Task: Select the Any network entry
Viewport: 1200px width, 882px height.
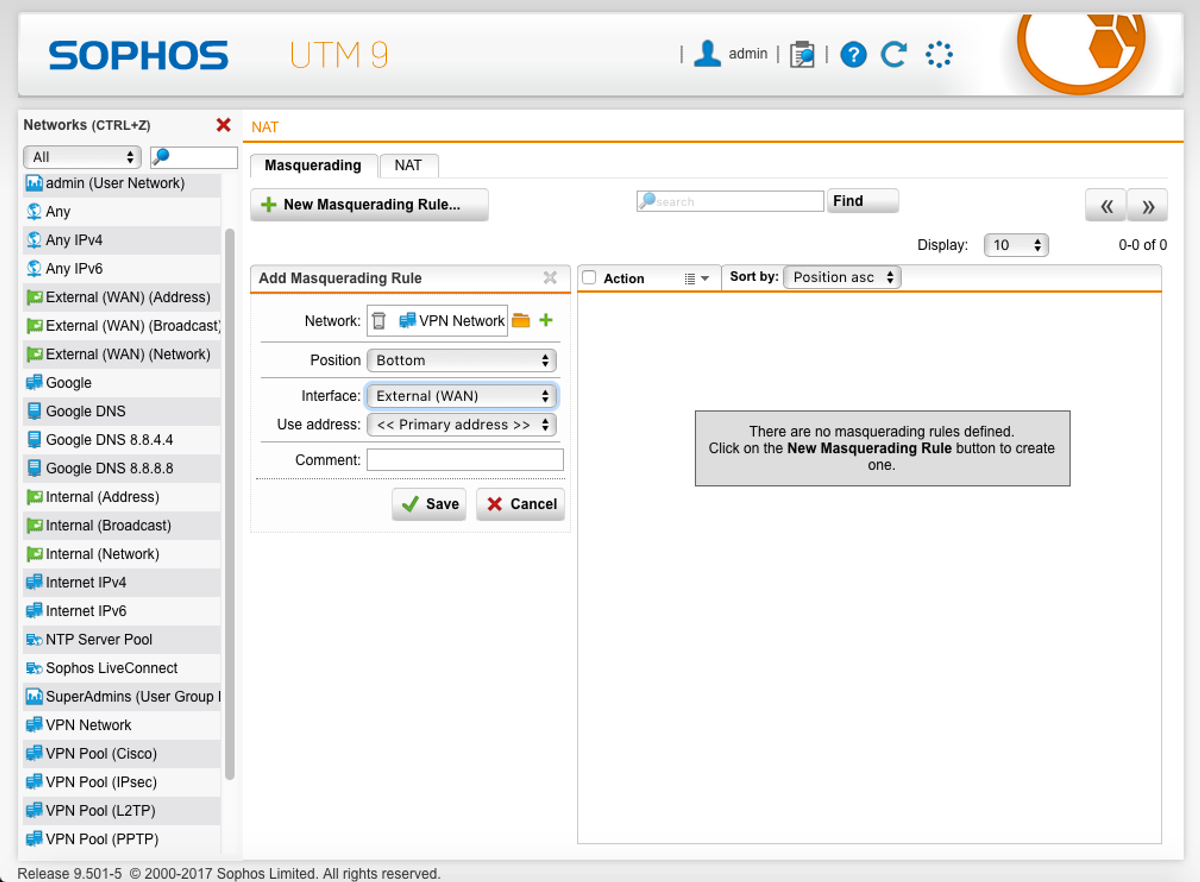Action: coord(119,212)
